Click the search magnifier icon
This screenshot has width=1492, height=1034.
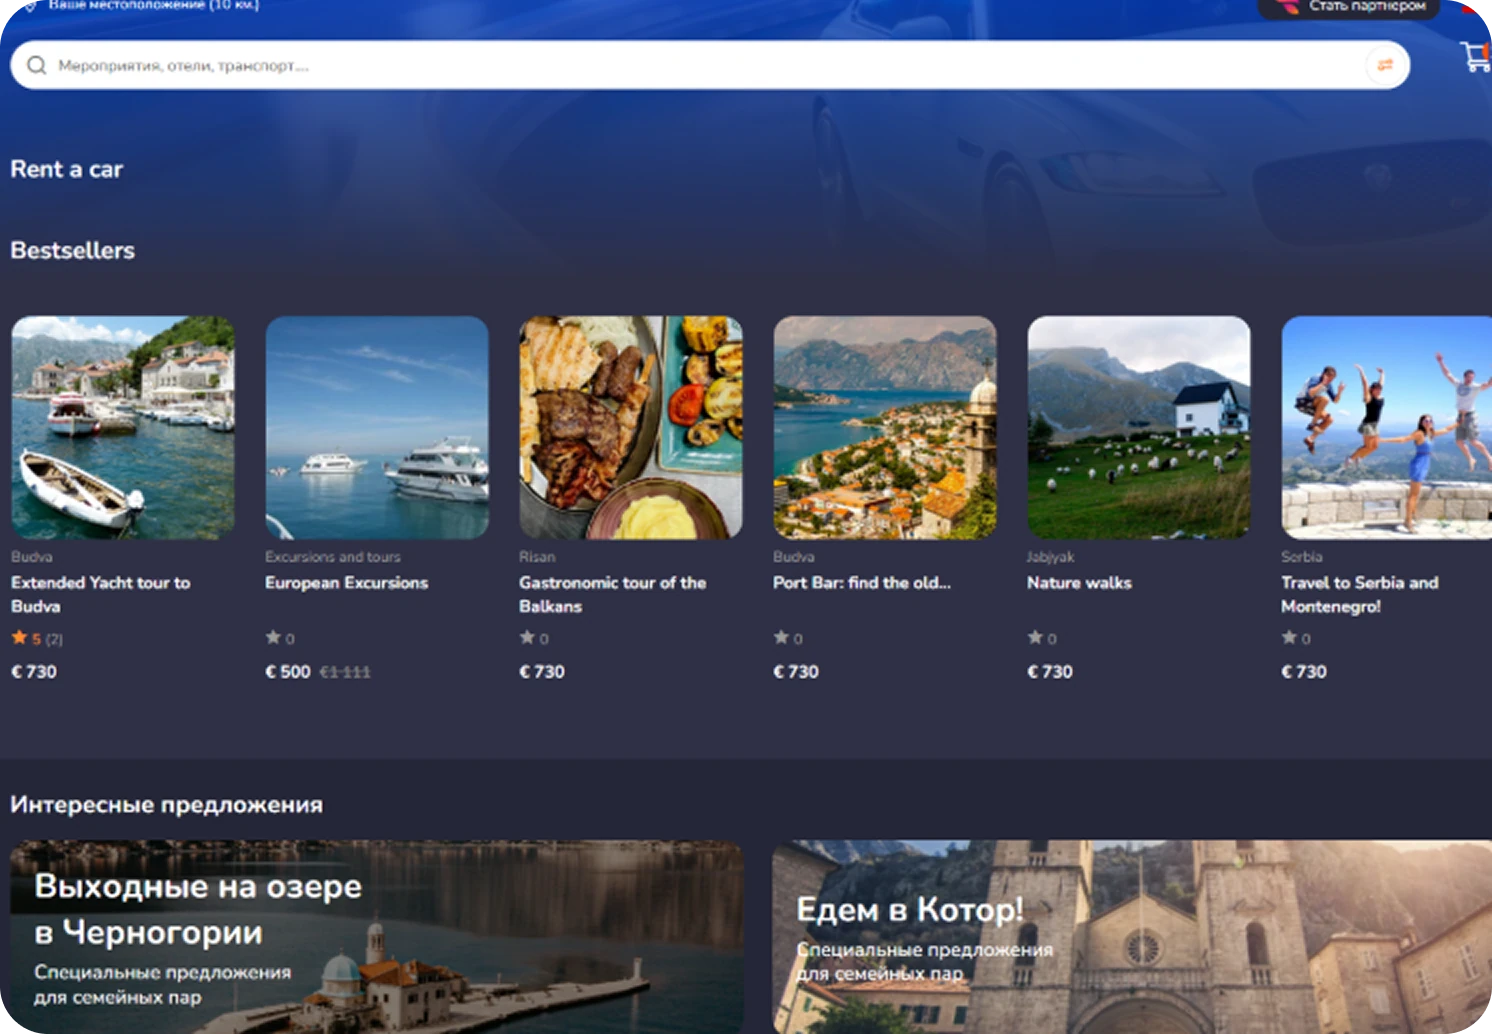[37, 66]
